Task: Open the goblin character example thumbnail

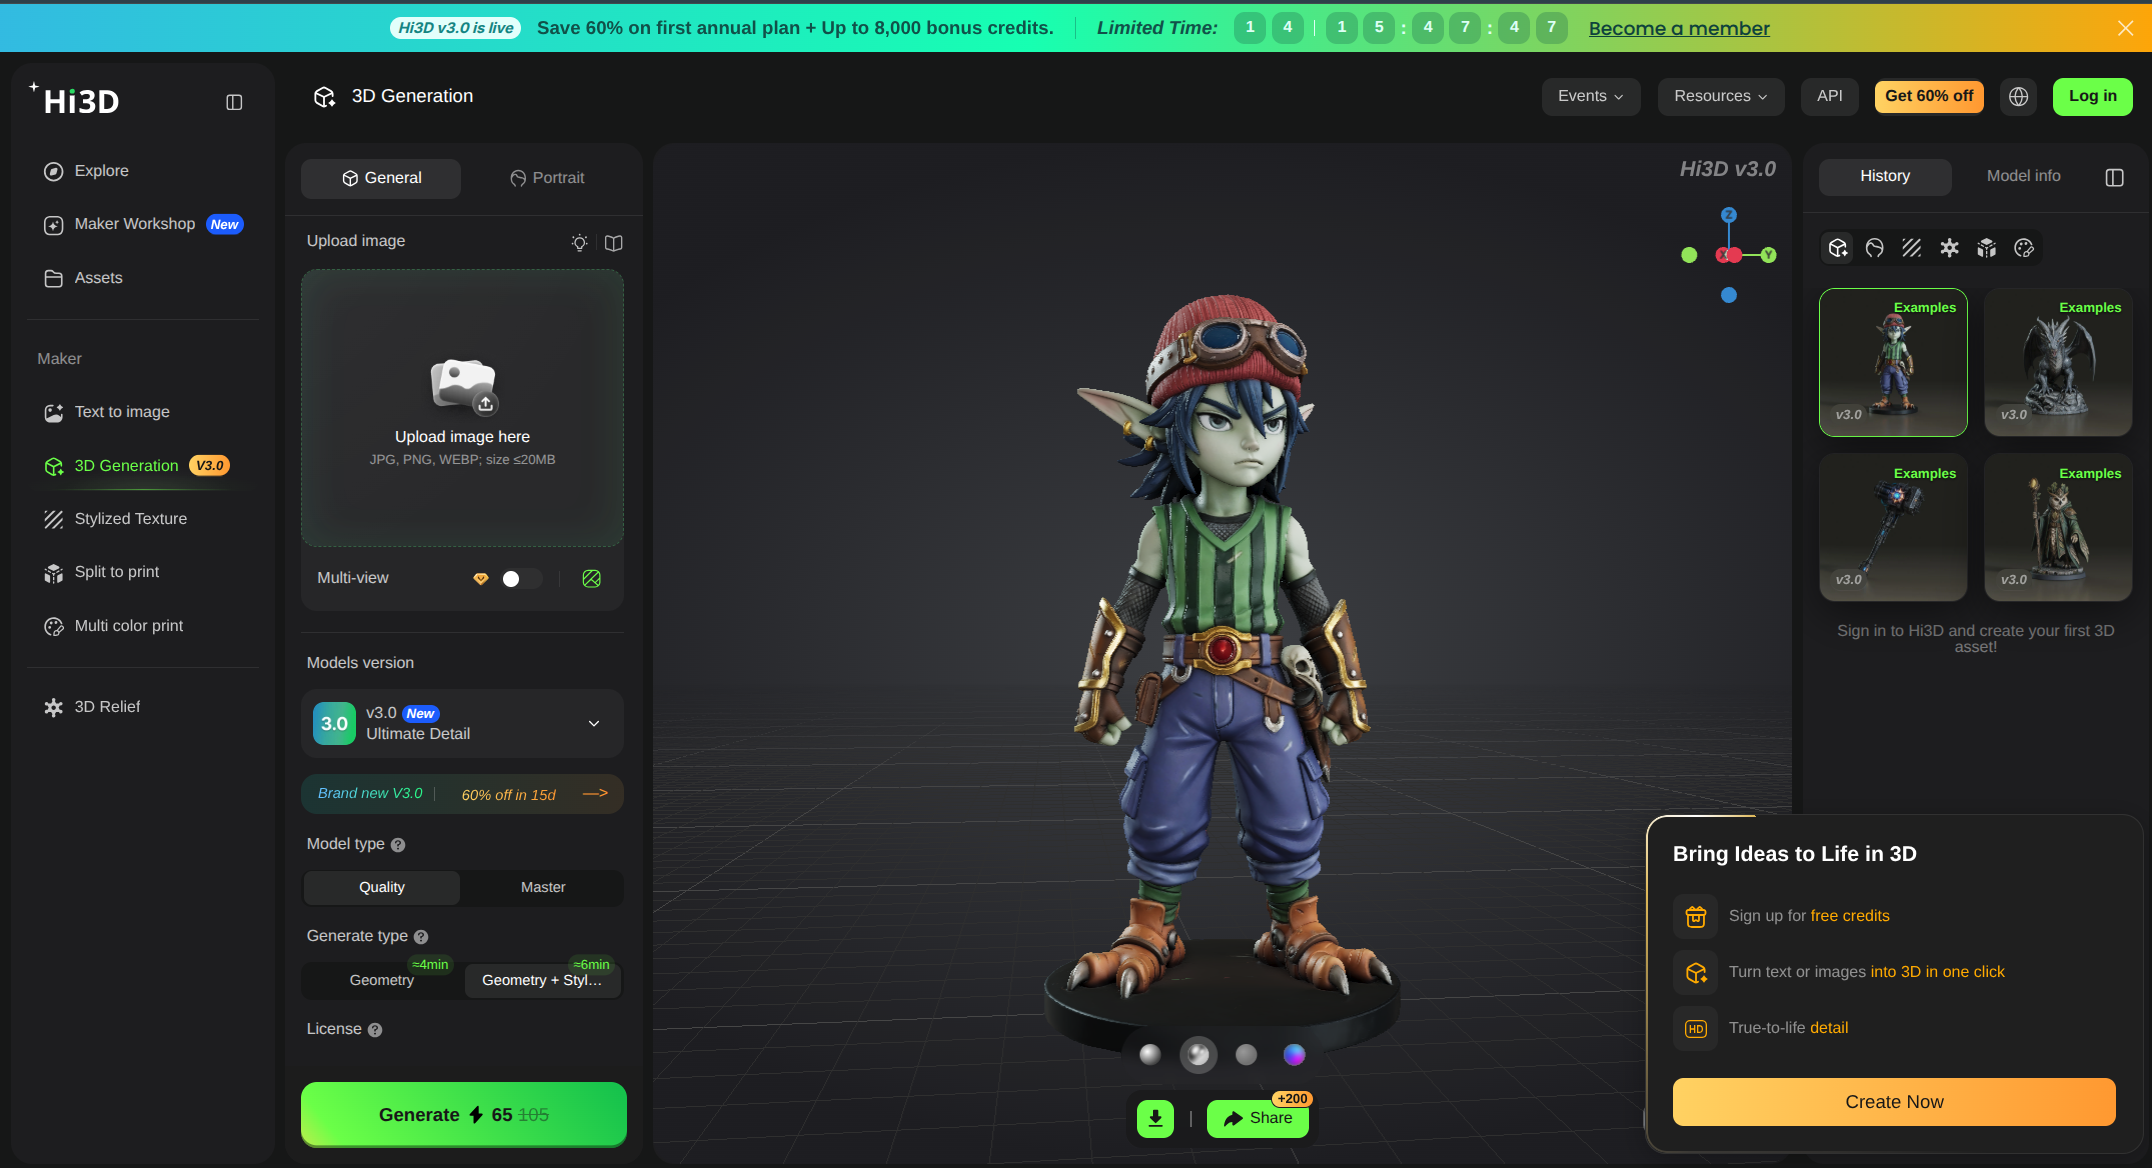Action: (x=1893, y=362)
